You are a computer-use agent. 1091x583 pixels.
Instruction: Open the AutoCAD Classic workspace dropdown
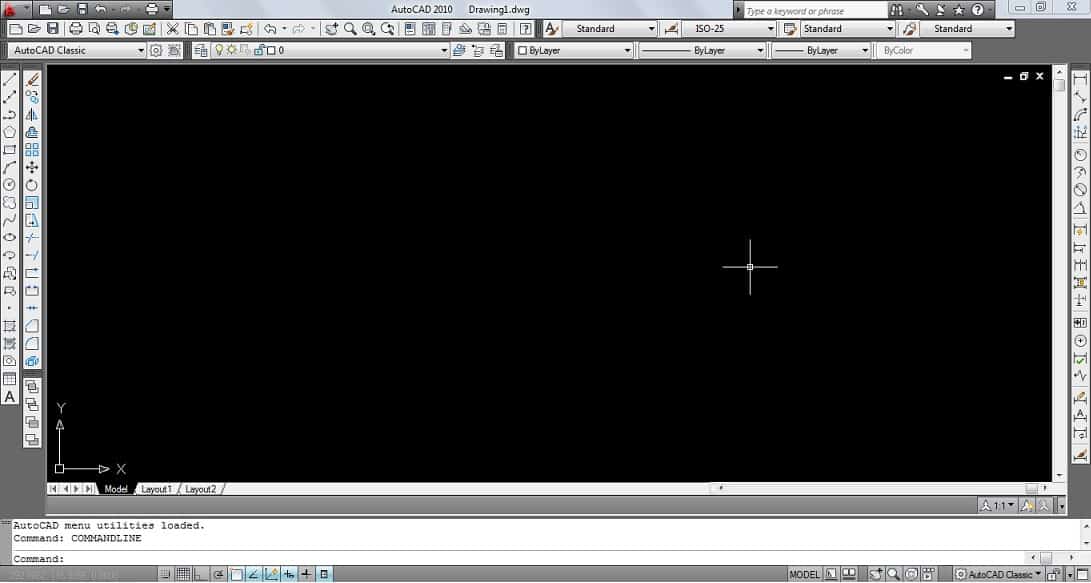click(77, 50)
